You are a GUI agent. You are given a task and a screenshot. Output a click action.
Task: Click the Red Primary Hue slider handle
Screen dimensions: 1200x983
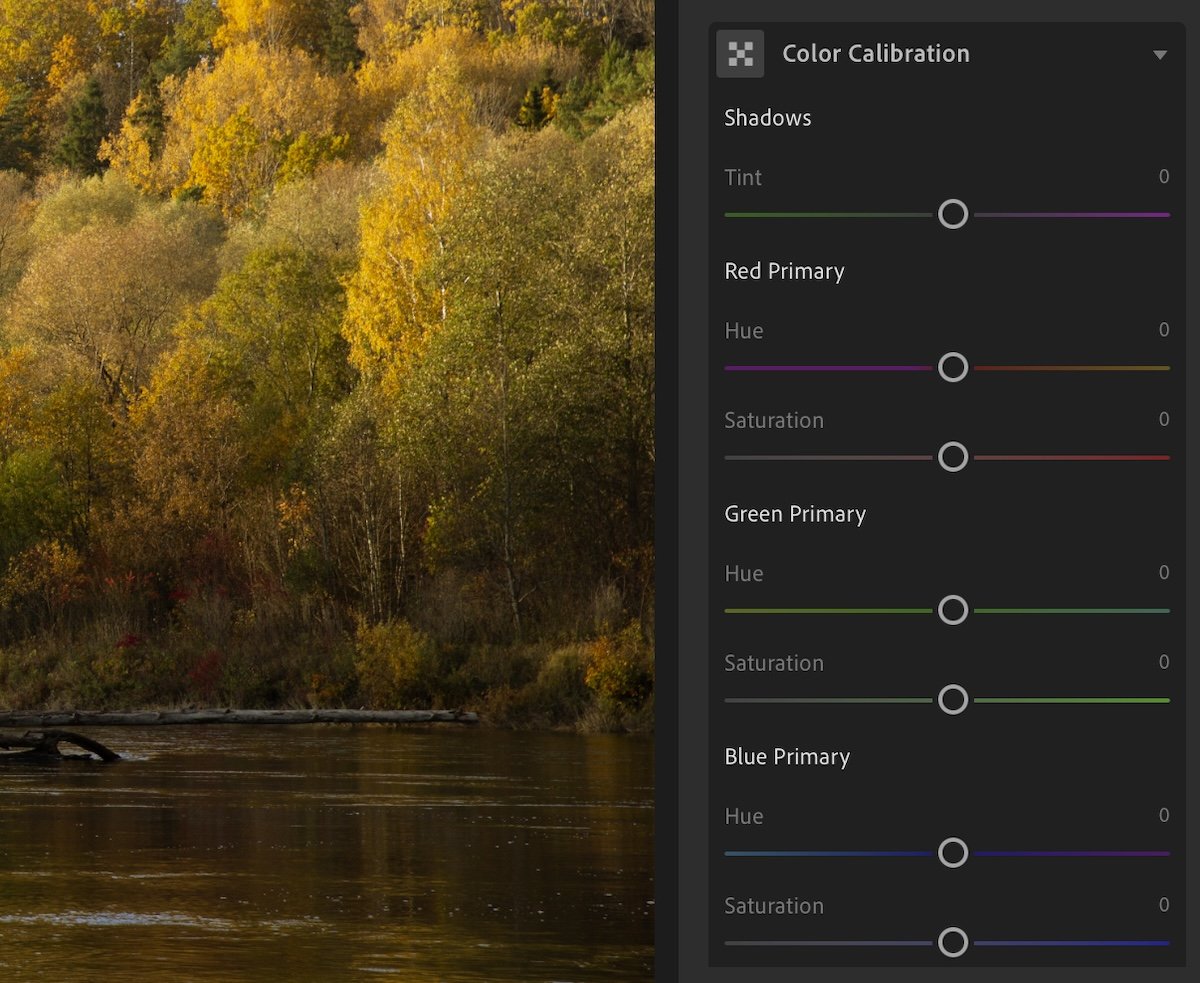click(x=953, y=367)
